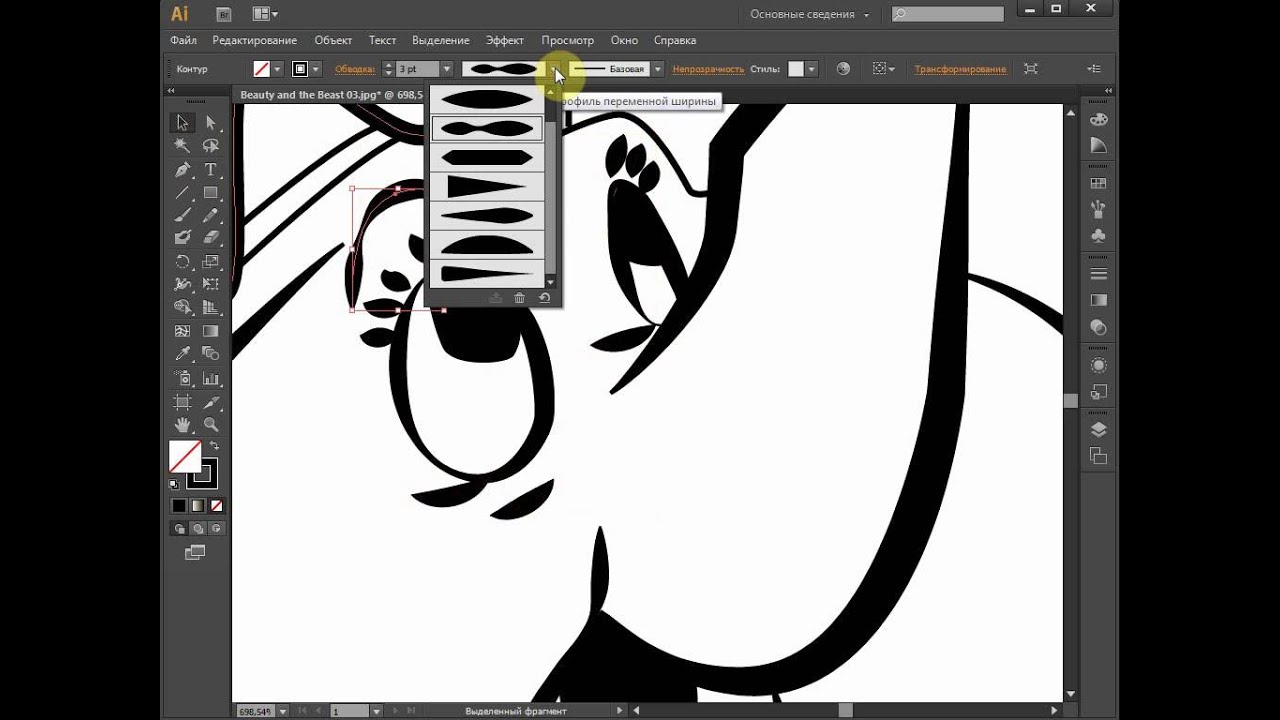Open the arrange documents dropdown
This screenshot has width=1280, height=720.
pos(265,14)
